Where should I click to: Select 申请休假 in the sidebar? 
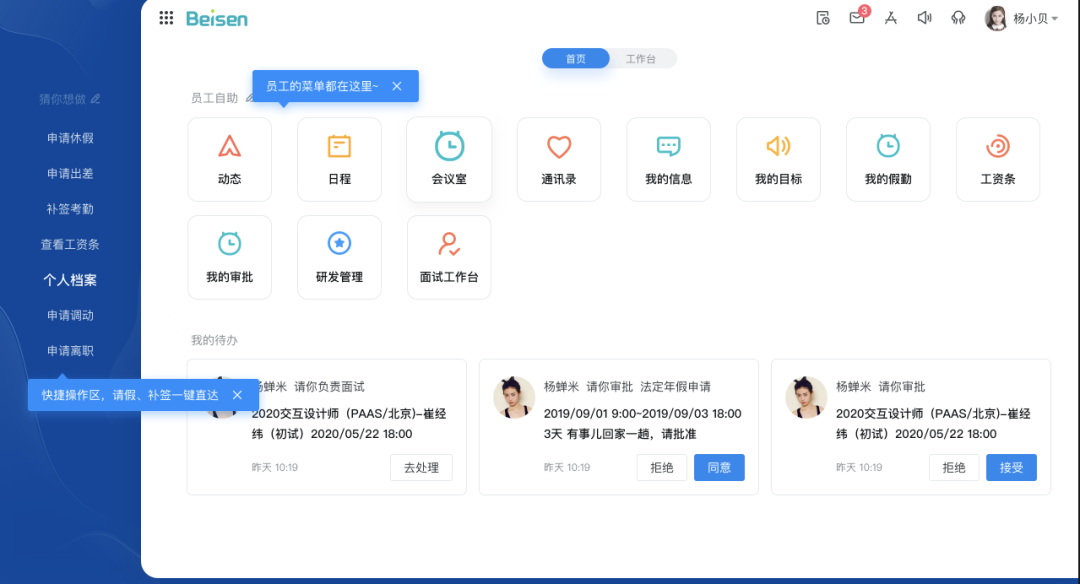click(70, 138)
